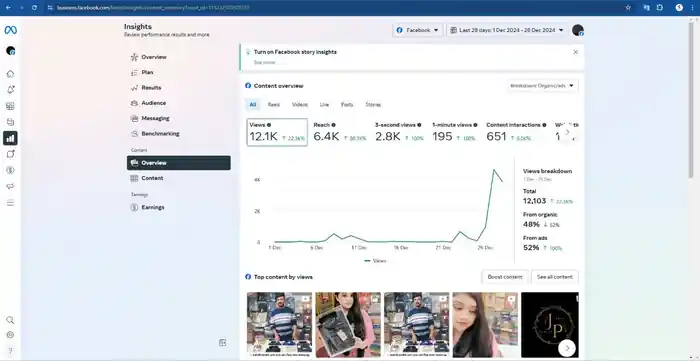Open the Help question mark icon
Screen dimensions: 700x361
click(10, 351)
